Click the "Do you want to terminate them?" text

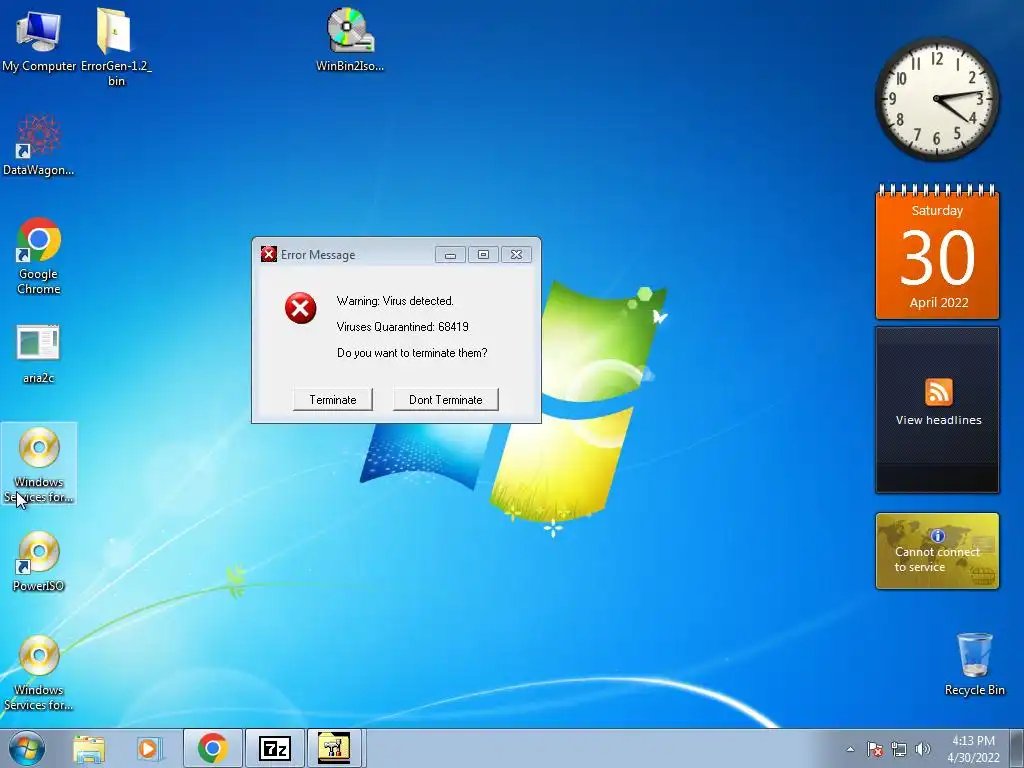point(412,353)
